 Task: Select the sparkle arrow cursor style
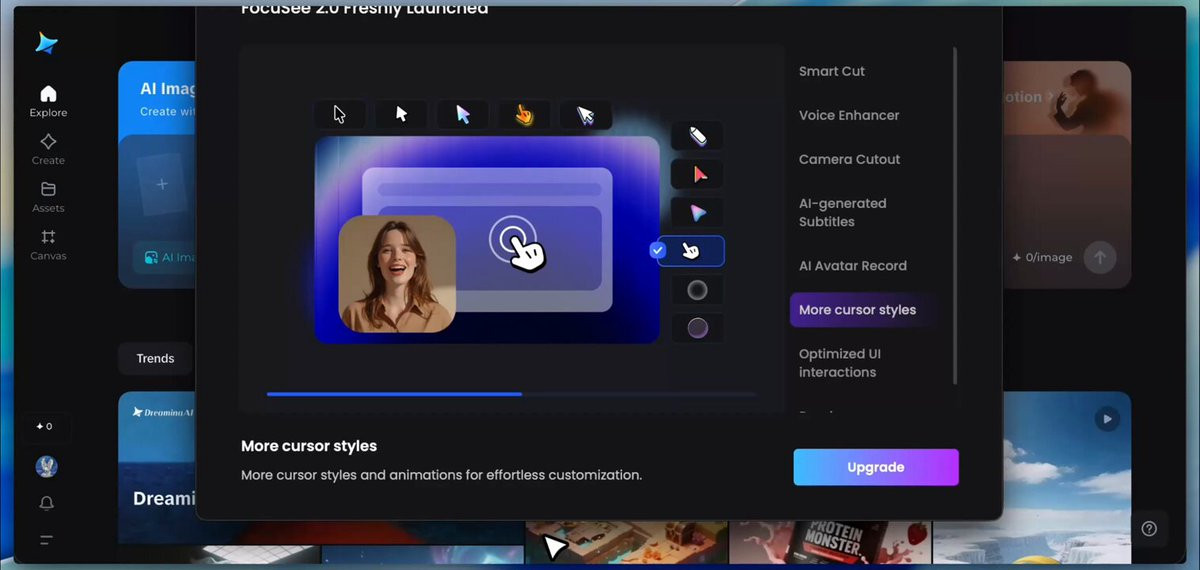click(x=585, y=114)
